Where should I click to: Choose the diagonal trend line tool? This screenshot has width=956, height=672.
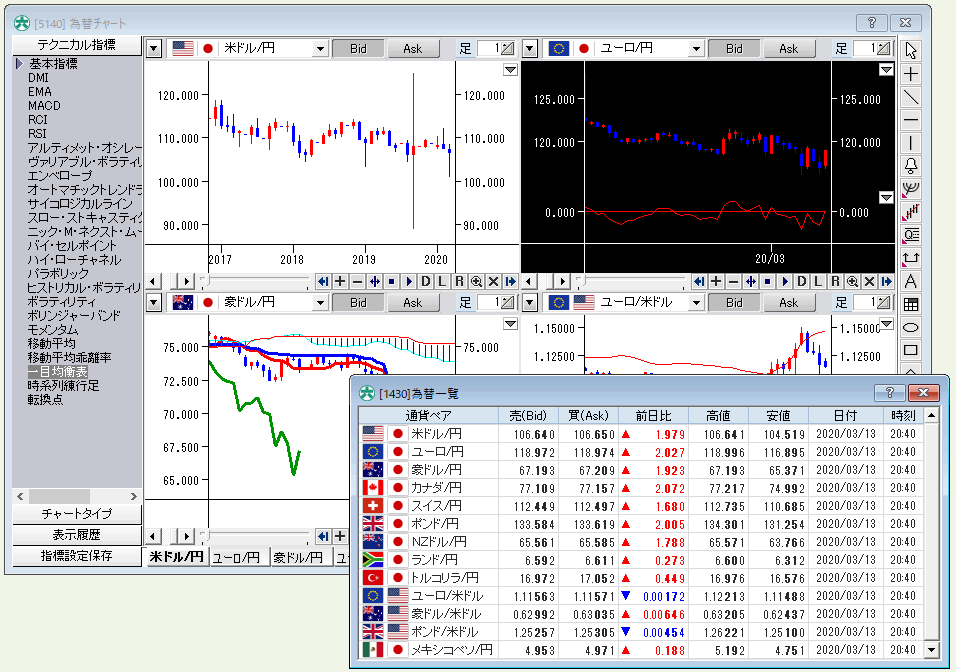[911, 98]
